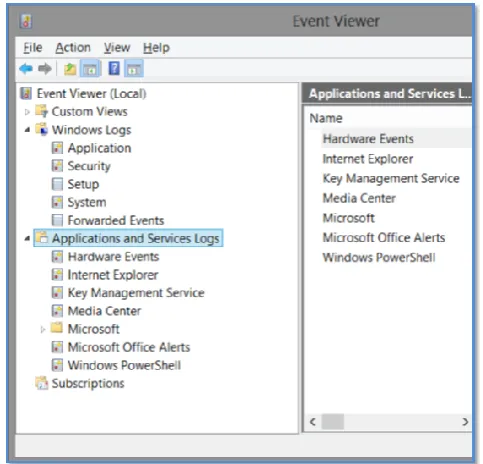Open the System log
This screenshot has width=483, height=464.
87,202
